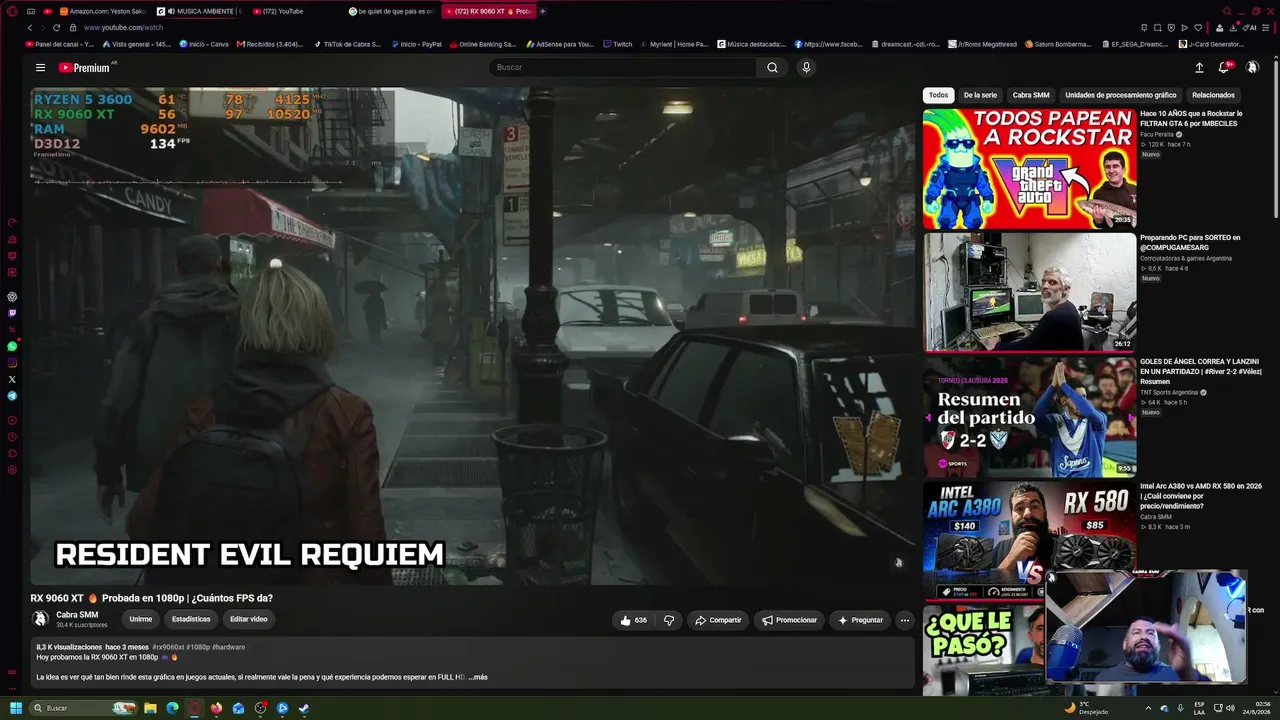Image resolution: width=1280 pixels, height=720 pixels.
Task: Click the YouTube search magnifier button
Action: [x=772, y=67]
